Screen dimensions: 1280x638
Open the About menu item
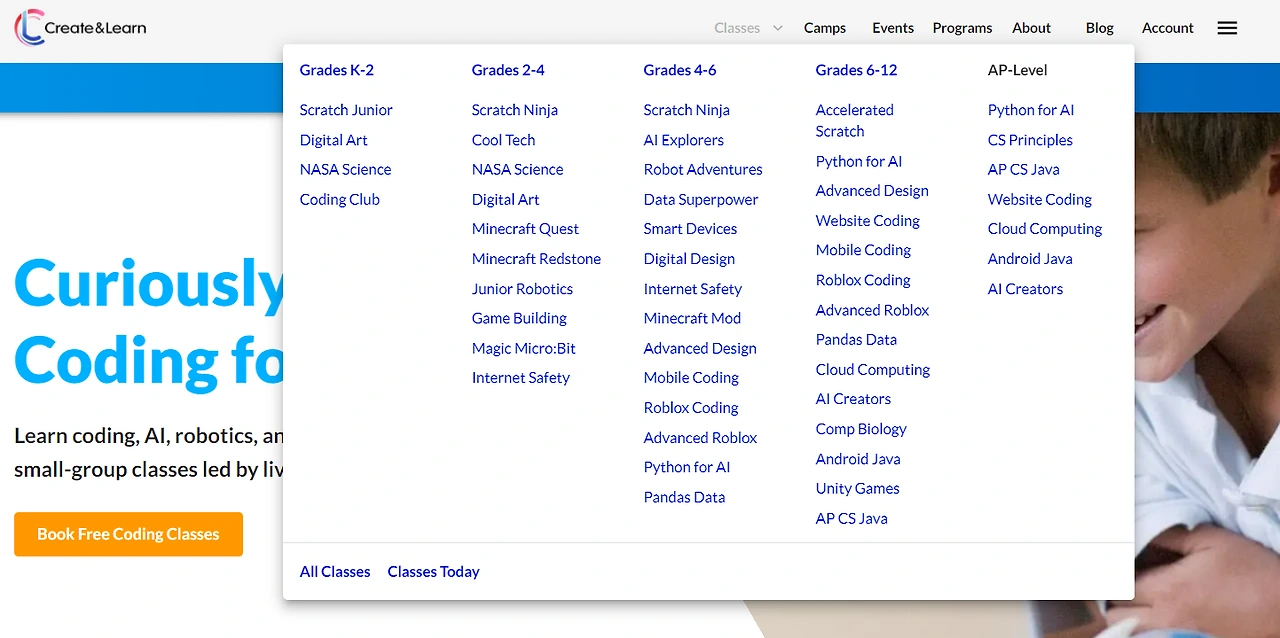point(1031,28)
